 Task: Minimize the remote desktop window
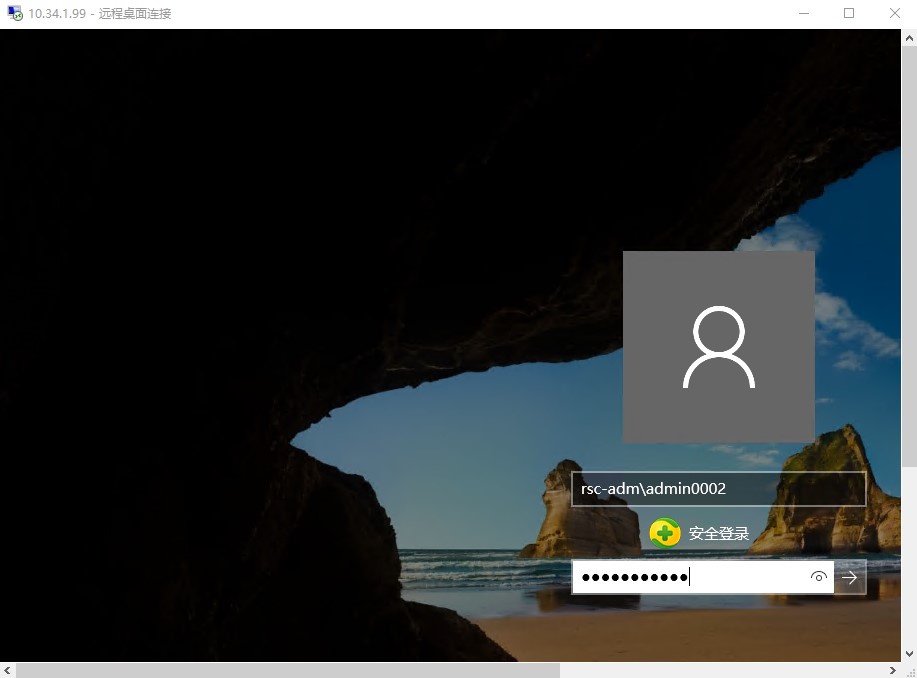[x=803, y=14]
